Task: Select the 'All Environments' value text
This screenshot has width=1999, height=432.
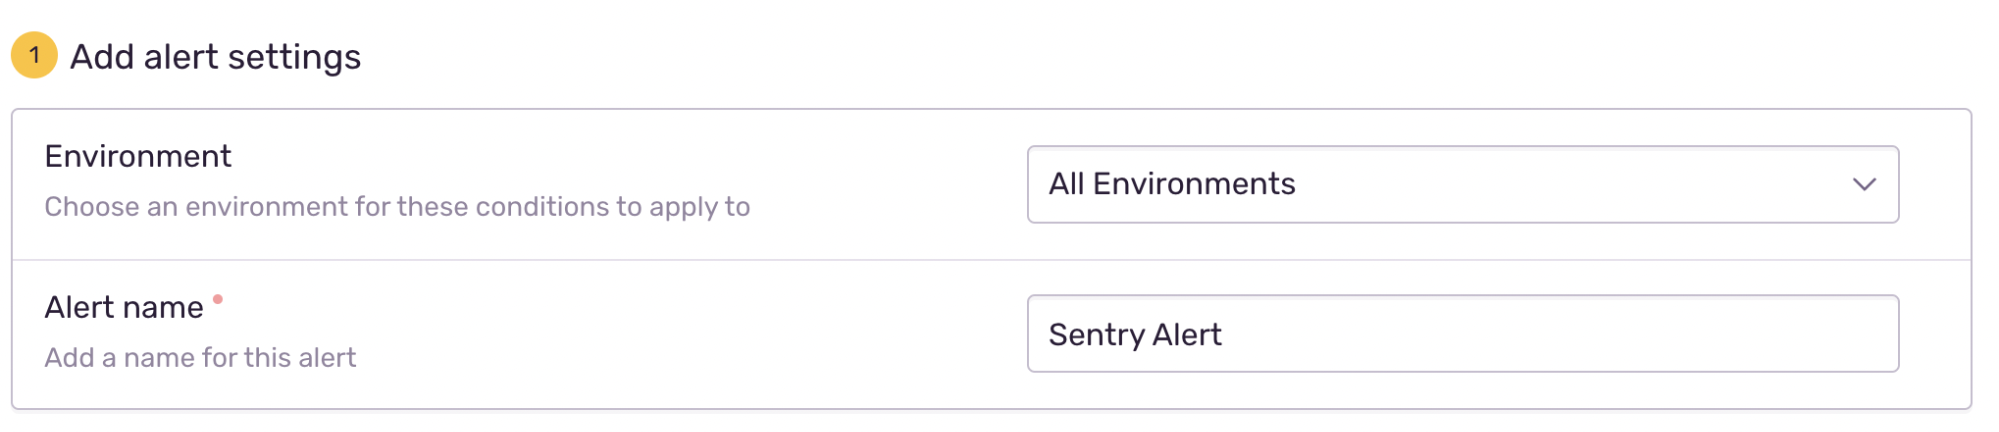Action: click(1171, 184)
